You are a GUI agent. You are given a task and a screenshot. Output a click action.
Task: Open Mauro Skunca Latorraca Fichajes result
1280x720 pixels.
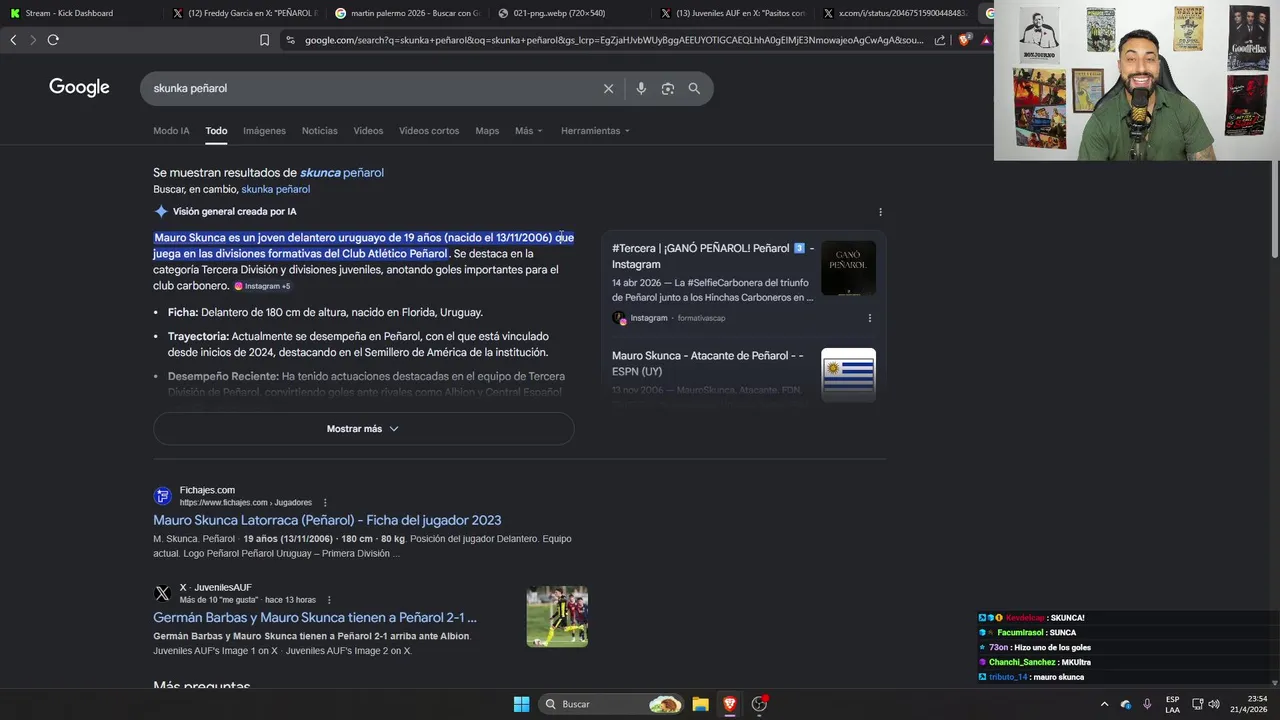click(327, 520)
